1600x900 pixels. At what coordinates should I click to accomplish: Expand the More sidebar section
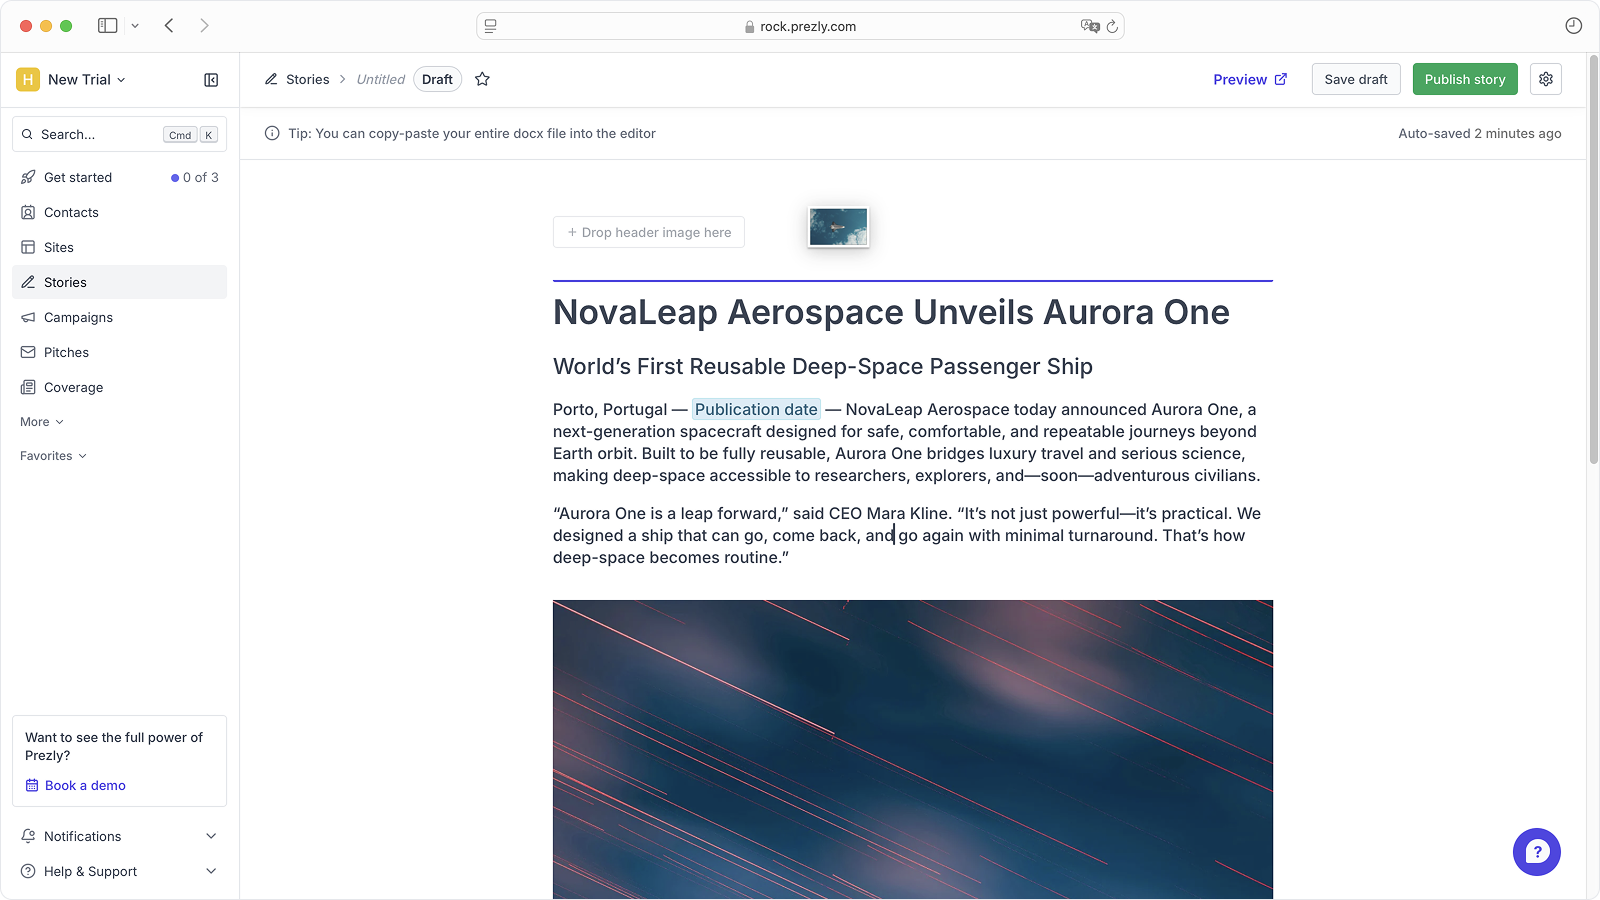[41, 422]
